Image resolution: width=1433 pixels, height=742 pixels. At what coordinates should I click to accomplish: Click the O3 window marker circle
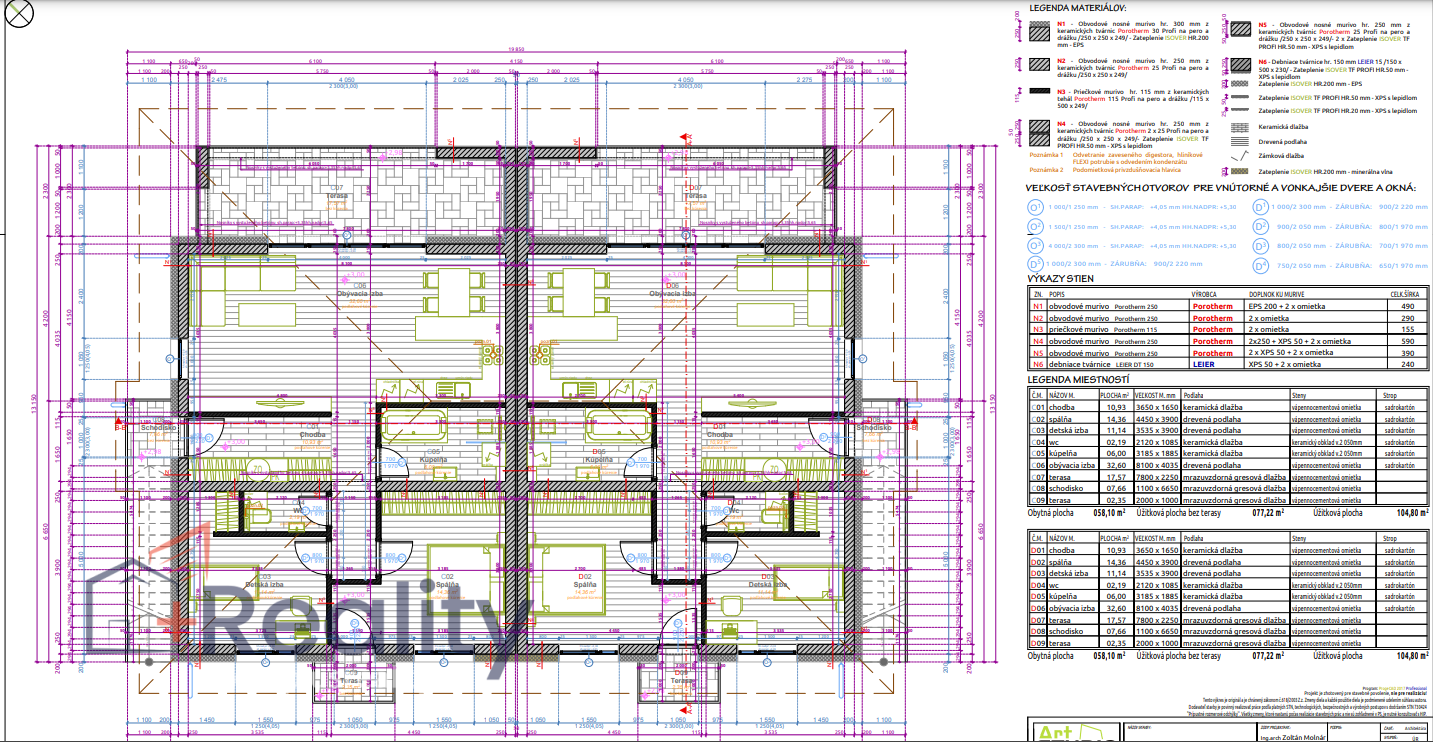tap(1035, 246)
